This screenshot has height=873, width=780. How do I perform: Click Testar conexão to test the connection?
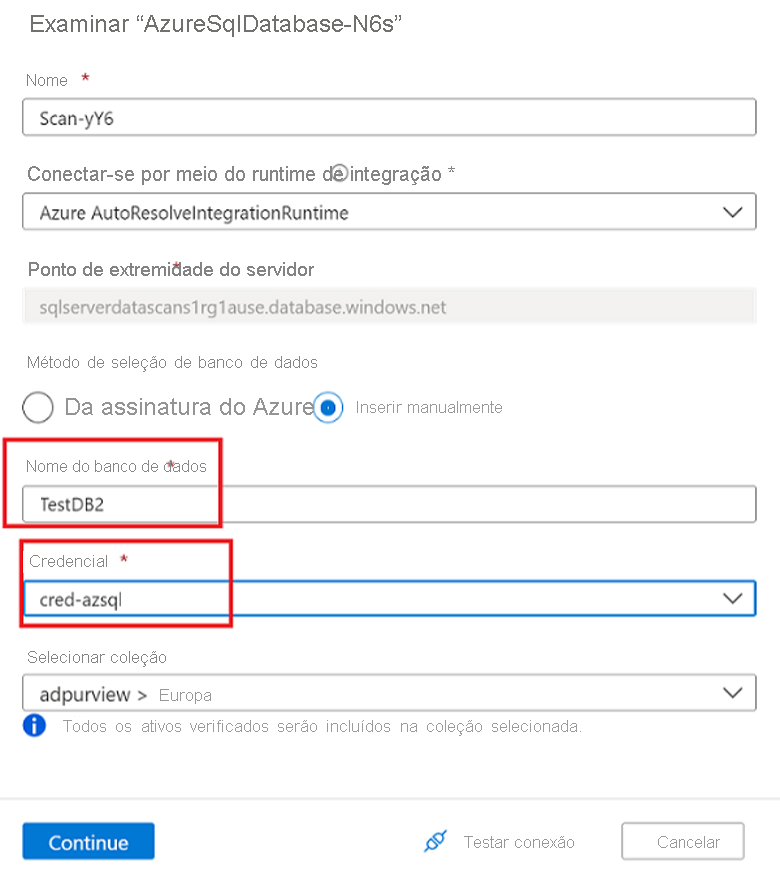point(518,841)
